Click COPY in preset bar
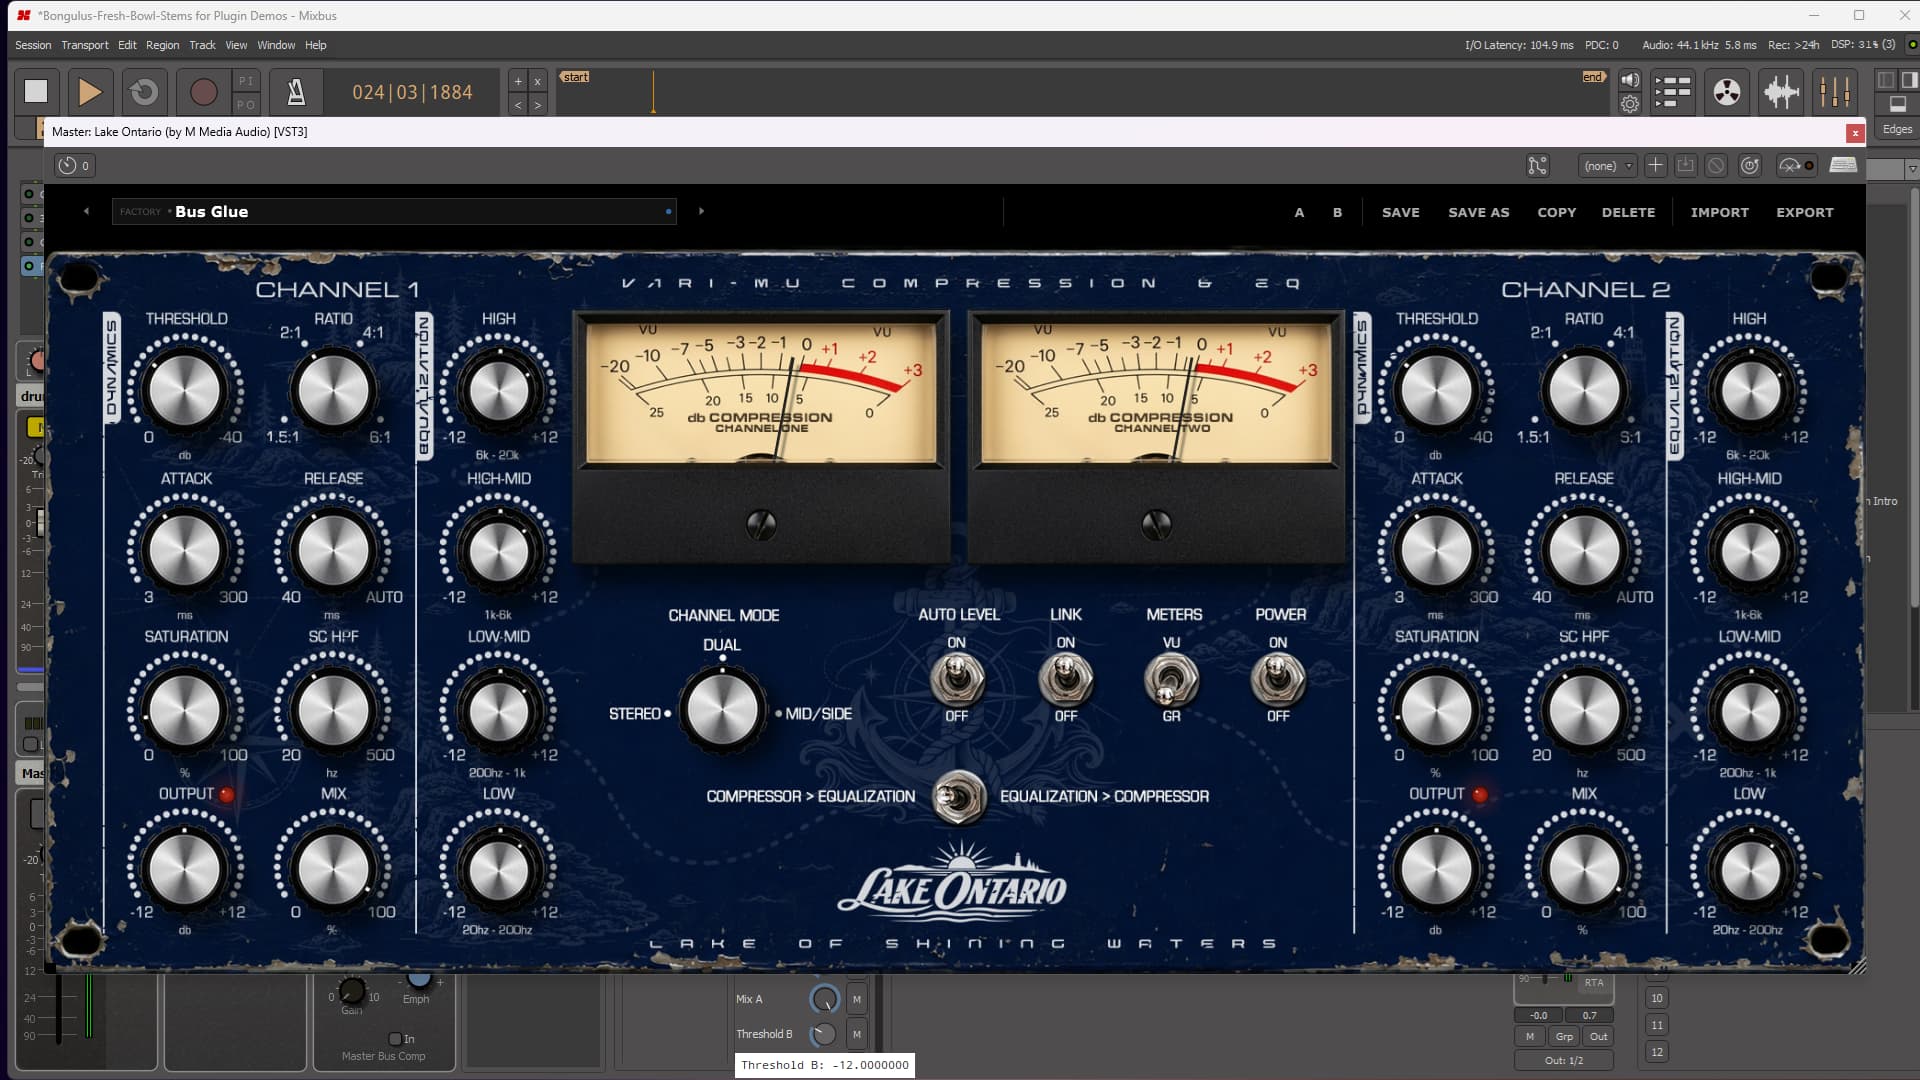 (1556, 212)
